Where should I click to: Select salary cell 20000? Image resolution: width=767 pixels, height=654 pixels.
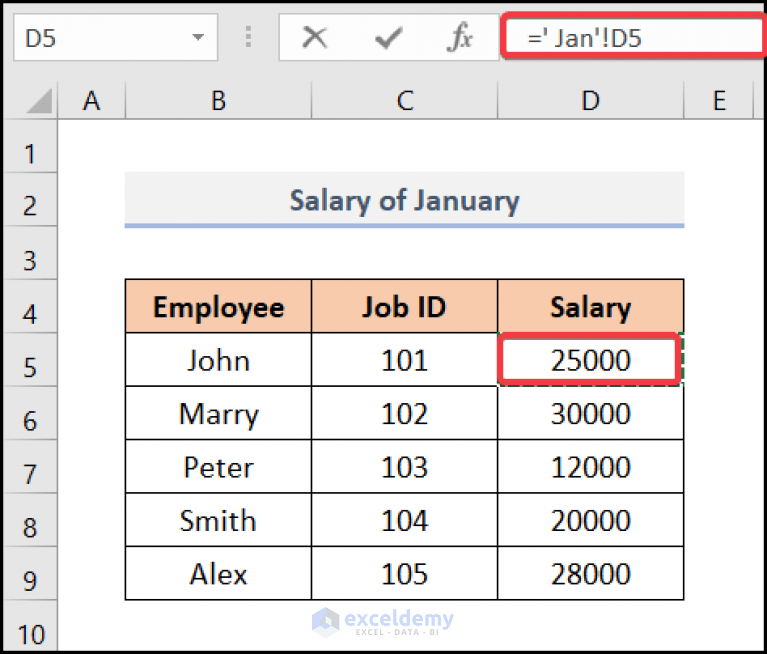590,520
